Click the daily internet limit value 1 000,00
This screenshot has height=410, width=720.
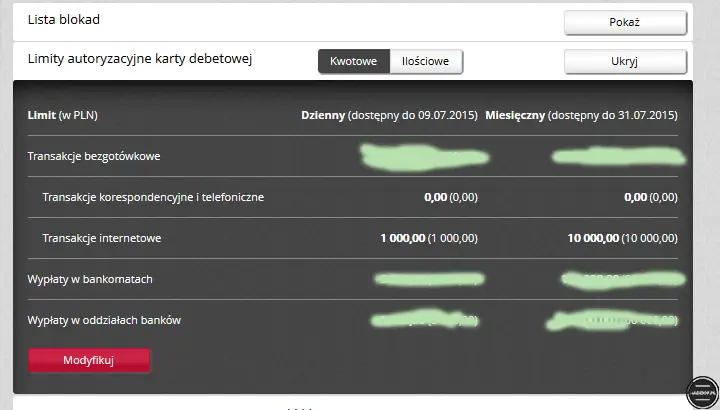[x=429, y=238]
